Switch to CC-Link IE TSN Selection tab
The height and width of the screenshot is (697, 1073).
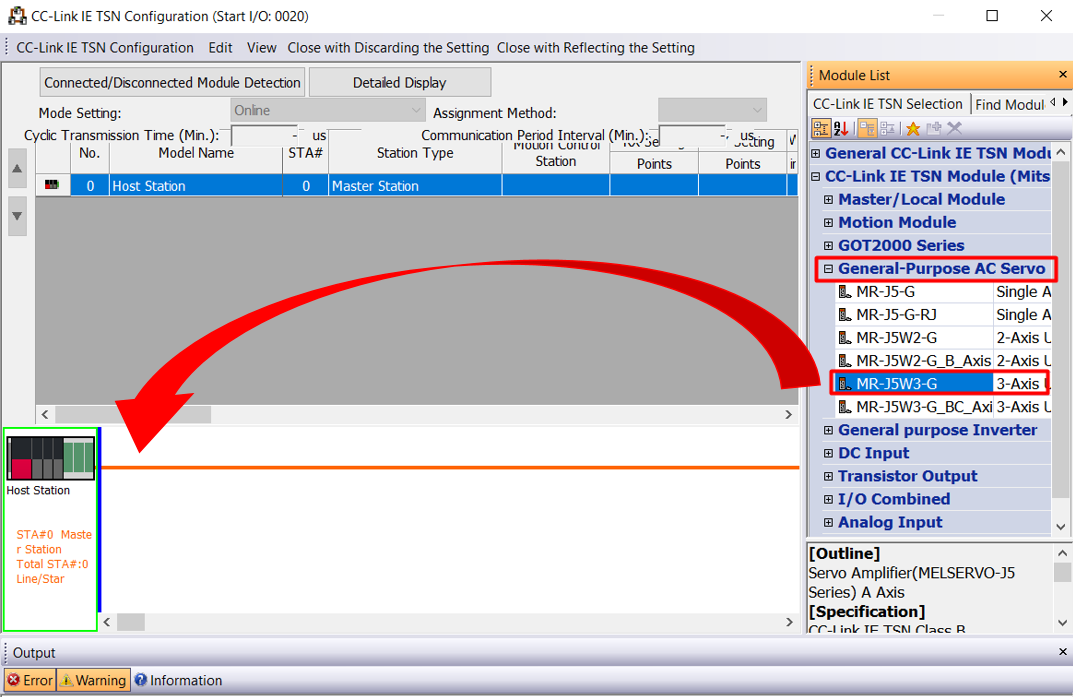tap(888, 104)
